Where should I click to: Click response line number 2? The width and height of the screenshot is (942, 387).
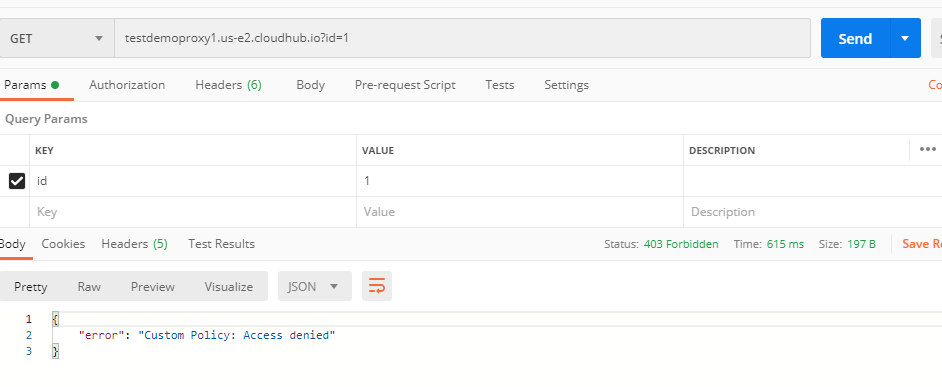[x=29, y=335]
